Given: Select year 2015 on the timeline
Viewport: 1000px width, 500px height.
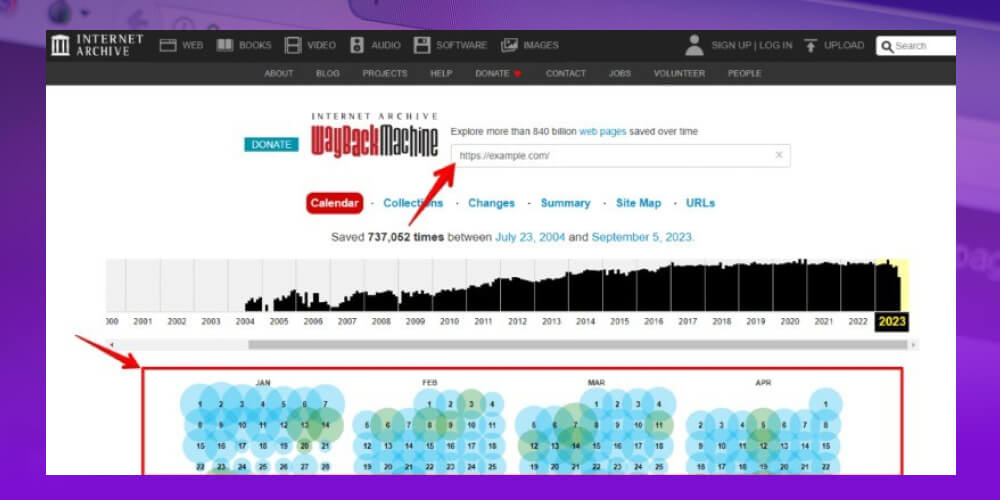Looking at the screenshot, I should (x=619, y=322).
